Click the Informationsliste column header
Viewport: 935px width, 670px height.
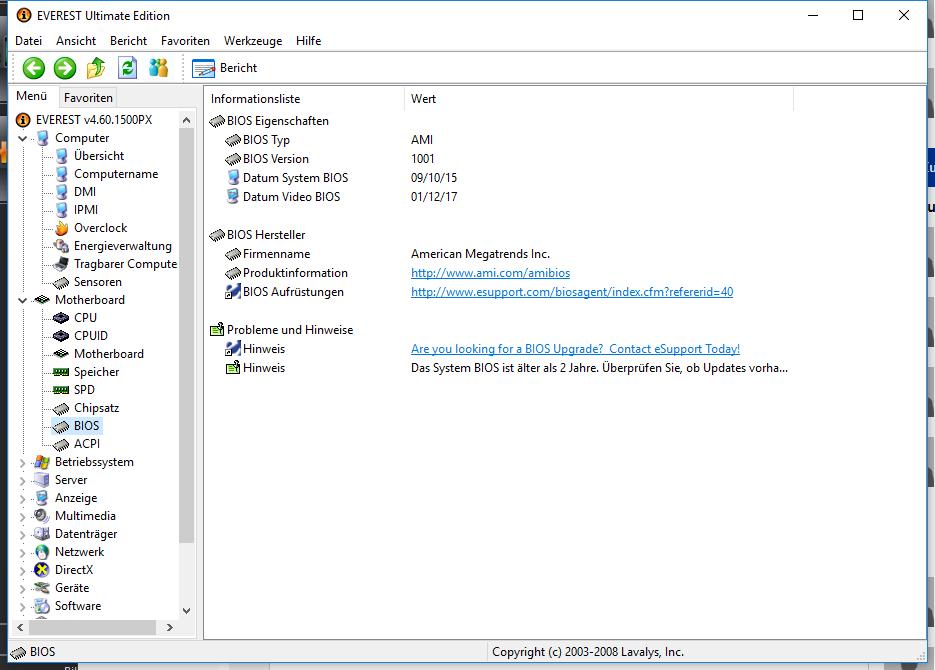coord(304,99)
